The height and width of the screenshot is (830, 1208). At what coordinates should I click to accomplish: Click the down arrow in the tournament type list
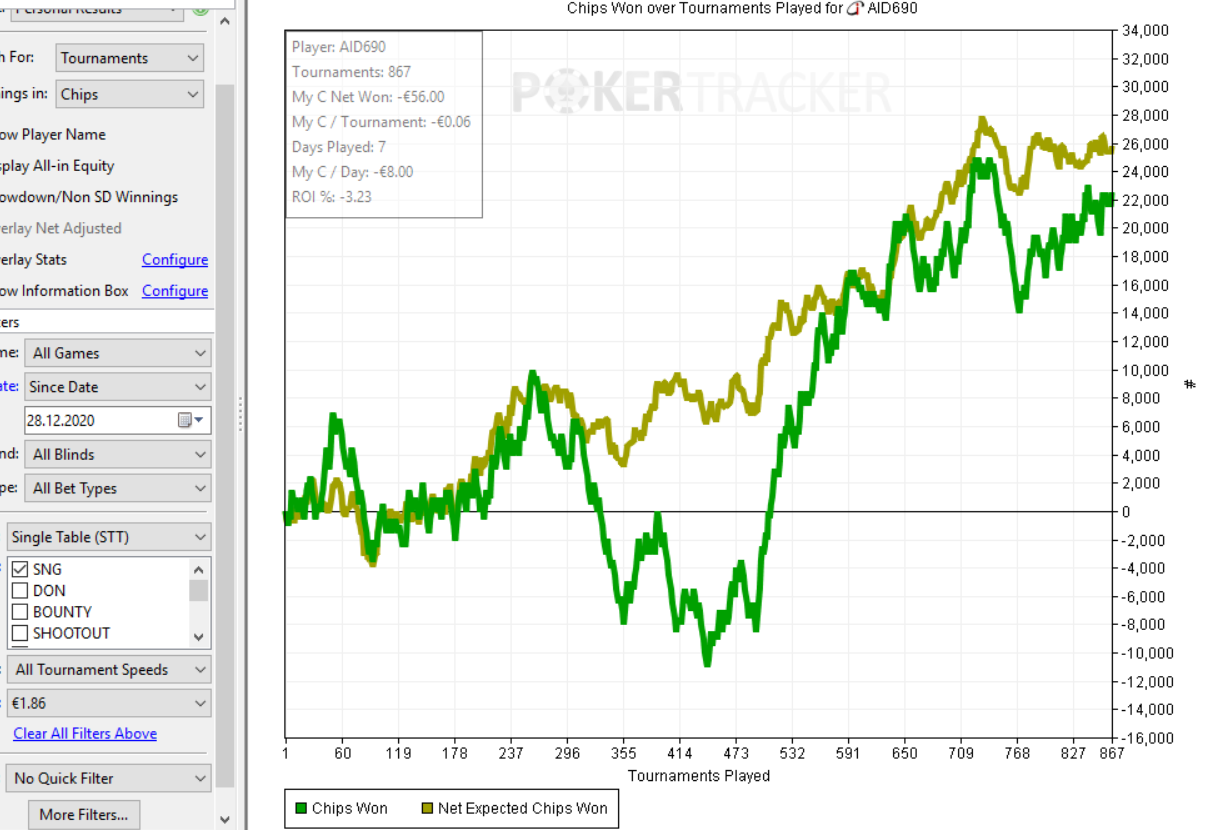[x=198, y=637]
